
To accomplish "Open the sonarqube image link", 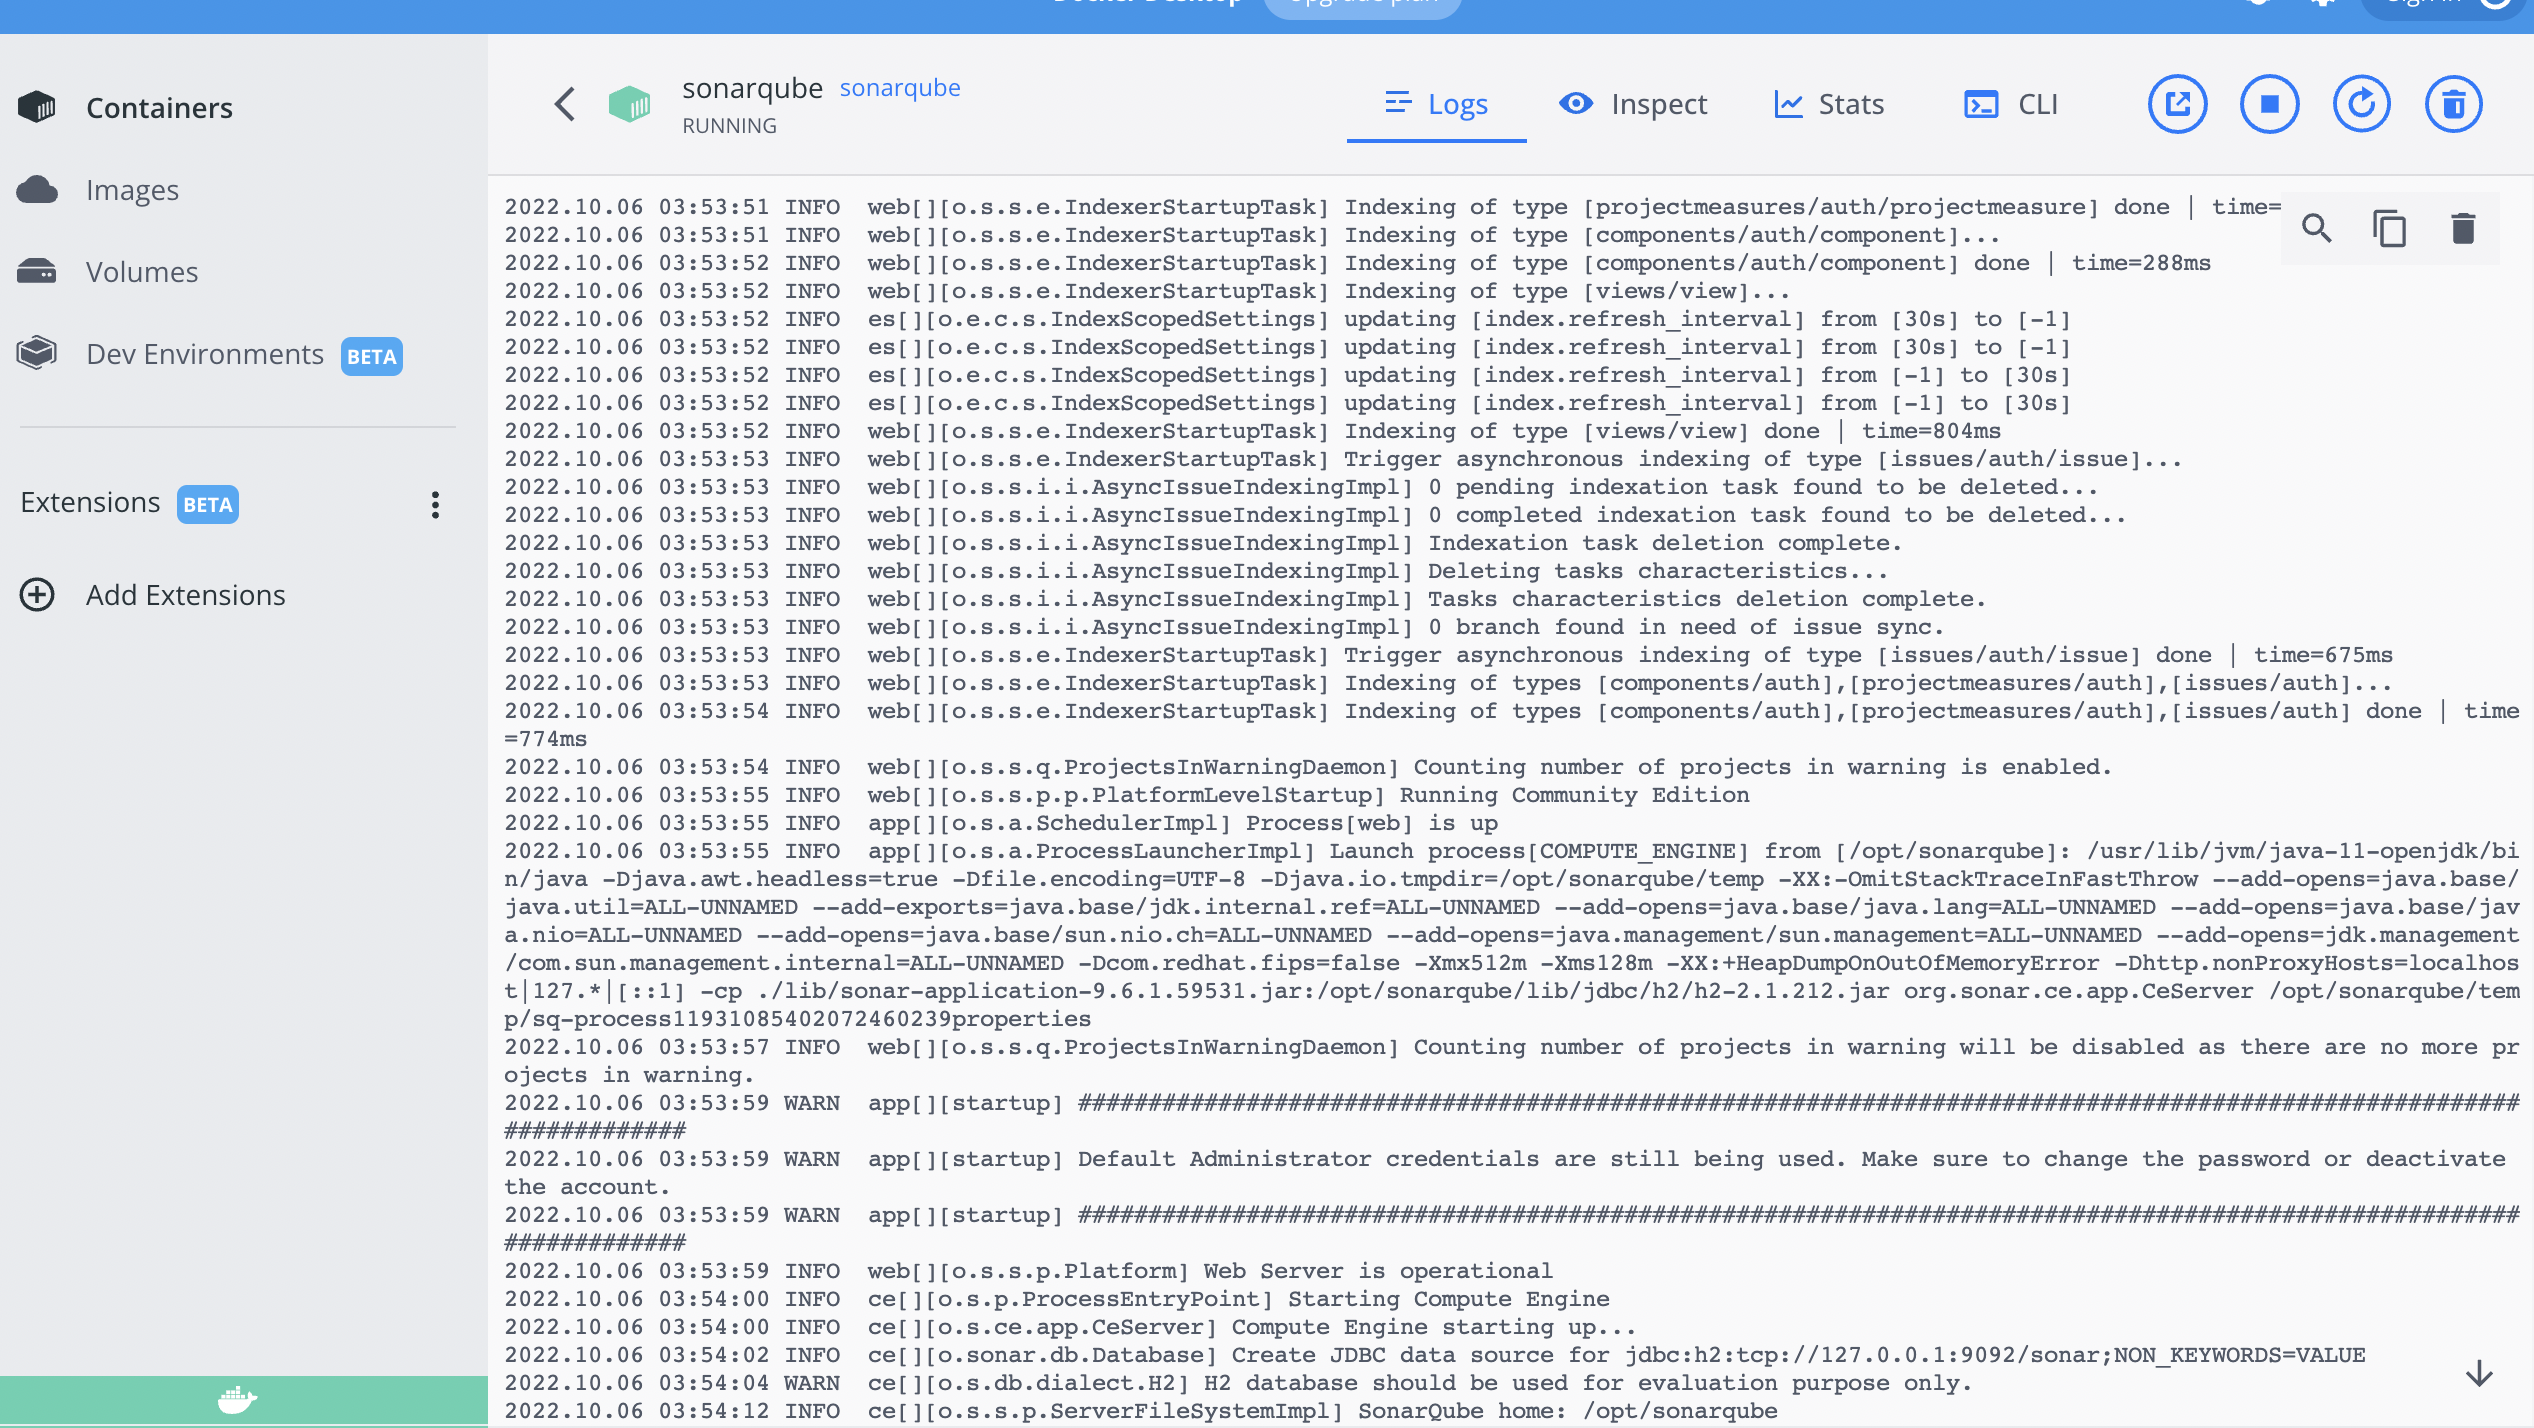I will [899, 88].
